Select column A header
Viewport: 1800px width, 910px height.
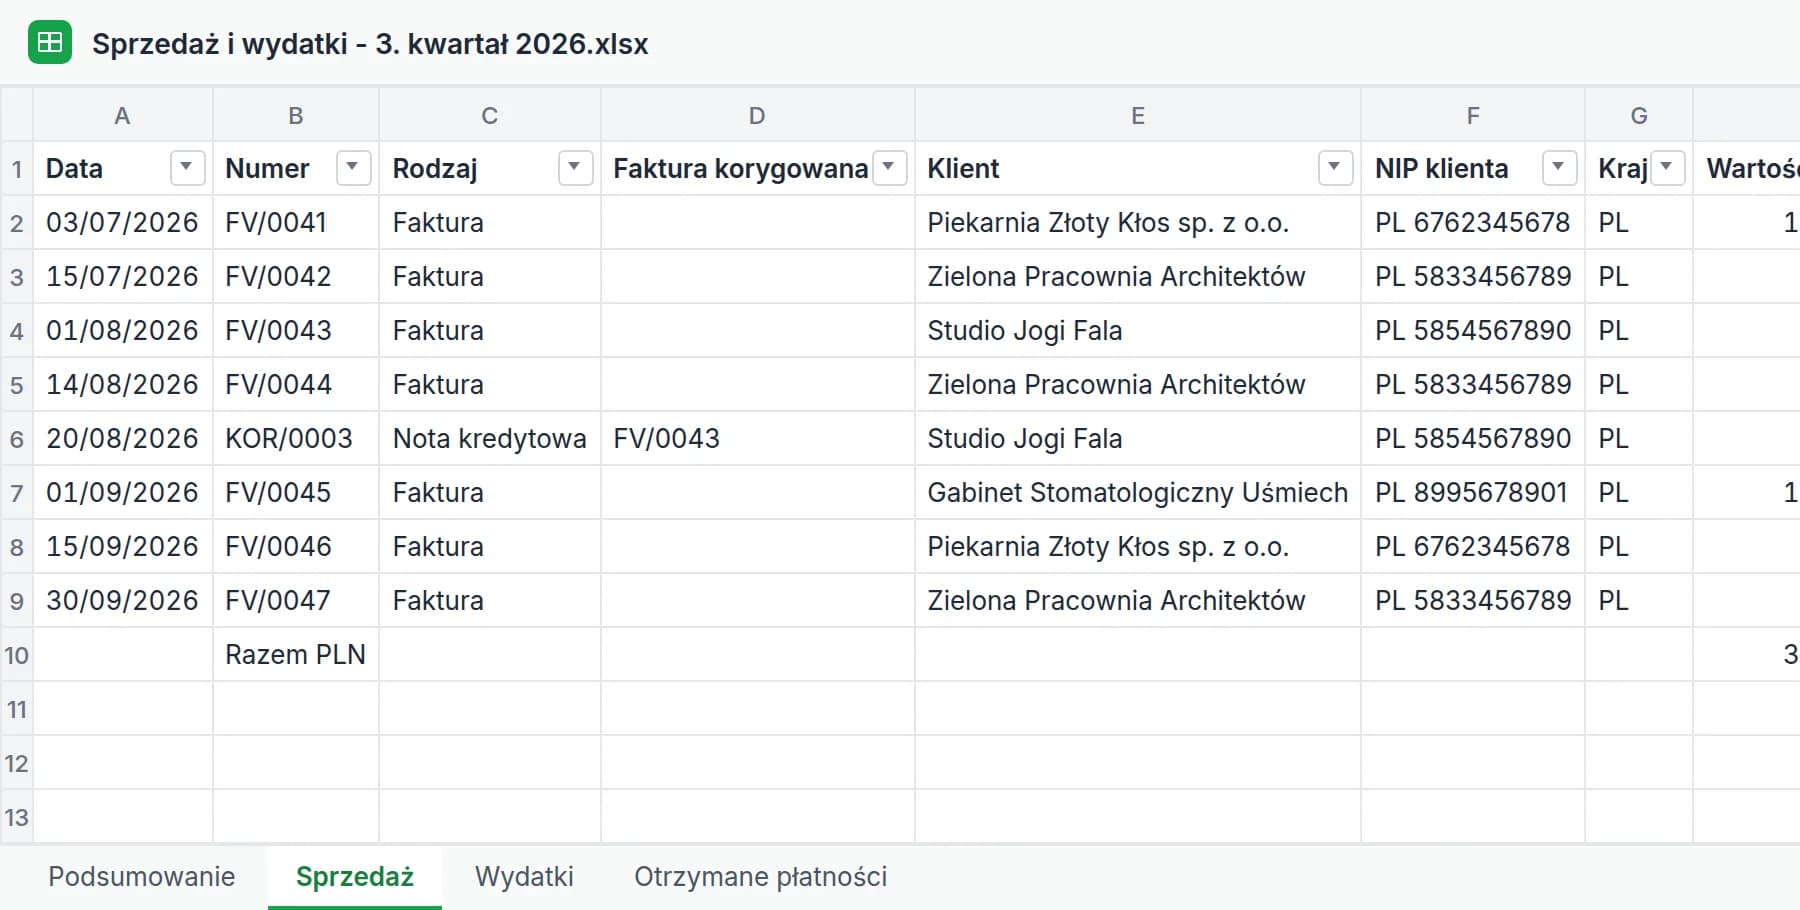tap(123, 115)
